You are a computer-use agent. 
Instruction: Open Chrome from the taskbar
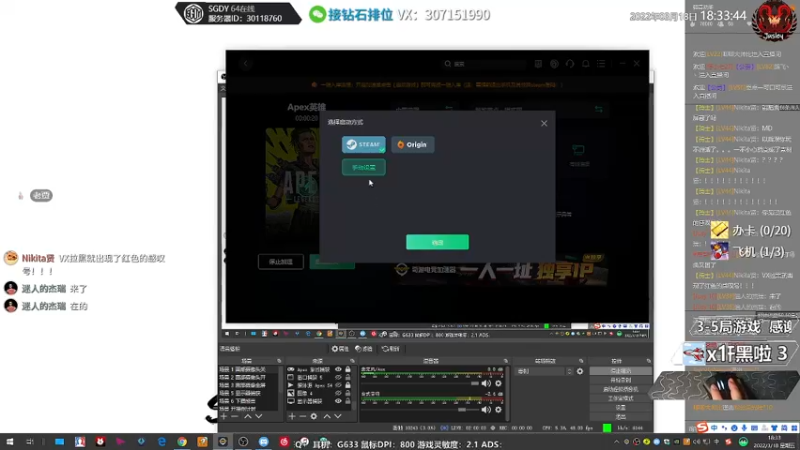tap(182, 442)
